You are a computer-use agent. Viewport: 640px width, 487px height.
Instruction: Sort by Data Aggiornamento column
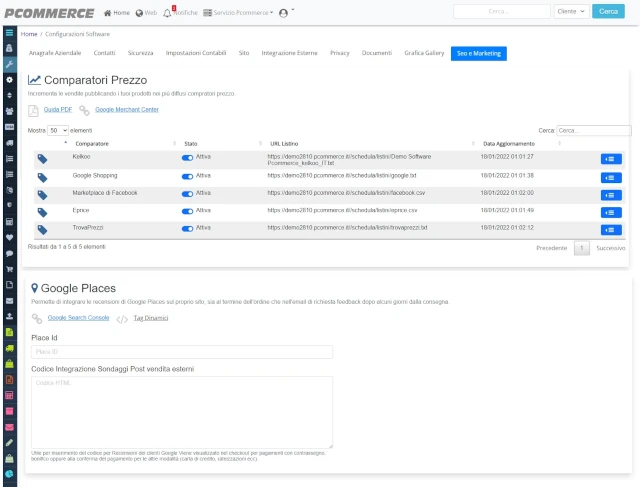pos(509,144)
